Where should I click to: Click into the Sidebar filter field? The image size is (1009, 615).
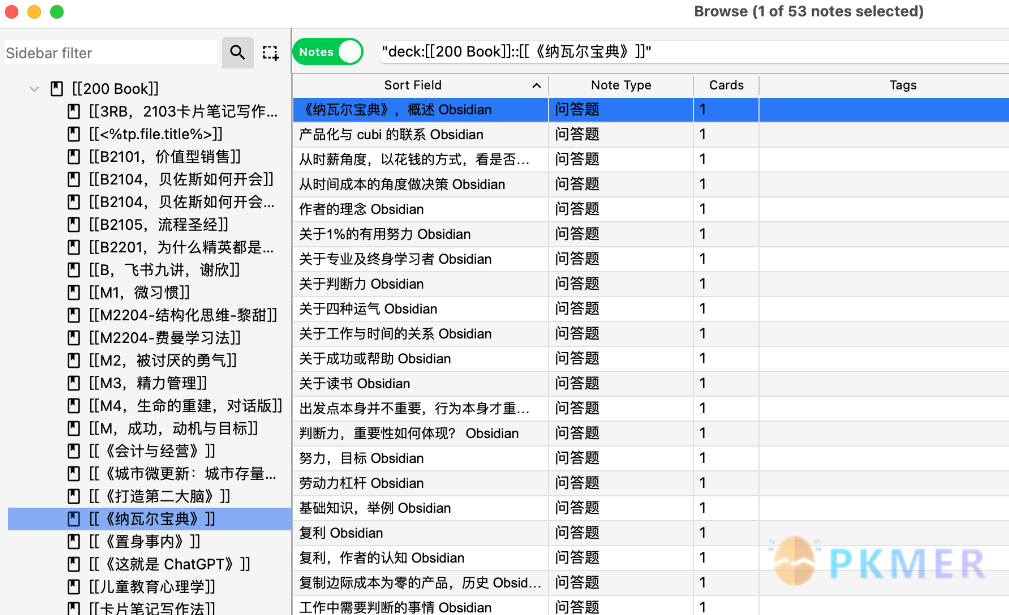[111, 53]
